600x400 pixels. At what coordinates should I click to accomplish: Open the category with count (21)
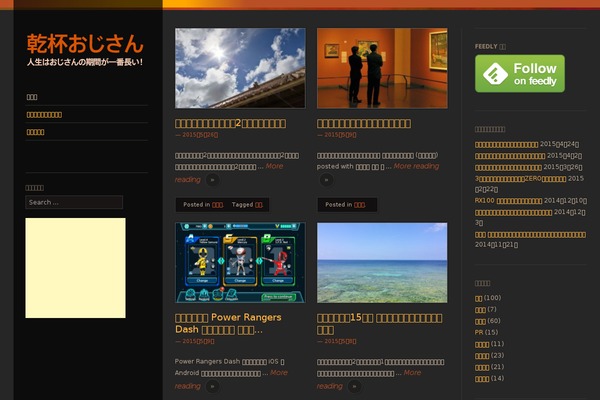[x=482, y=367]
